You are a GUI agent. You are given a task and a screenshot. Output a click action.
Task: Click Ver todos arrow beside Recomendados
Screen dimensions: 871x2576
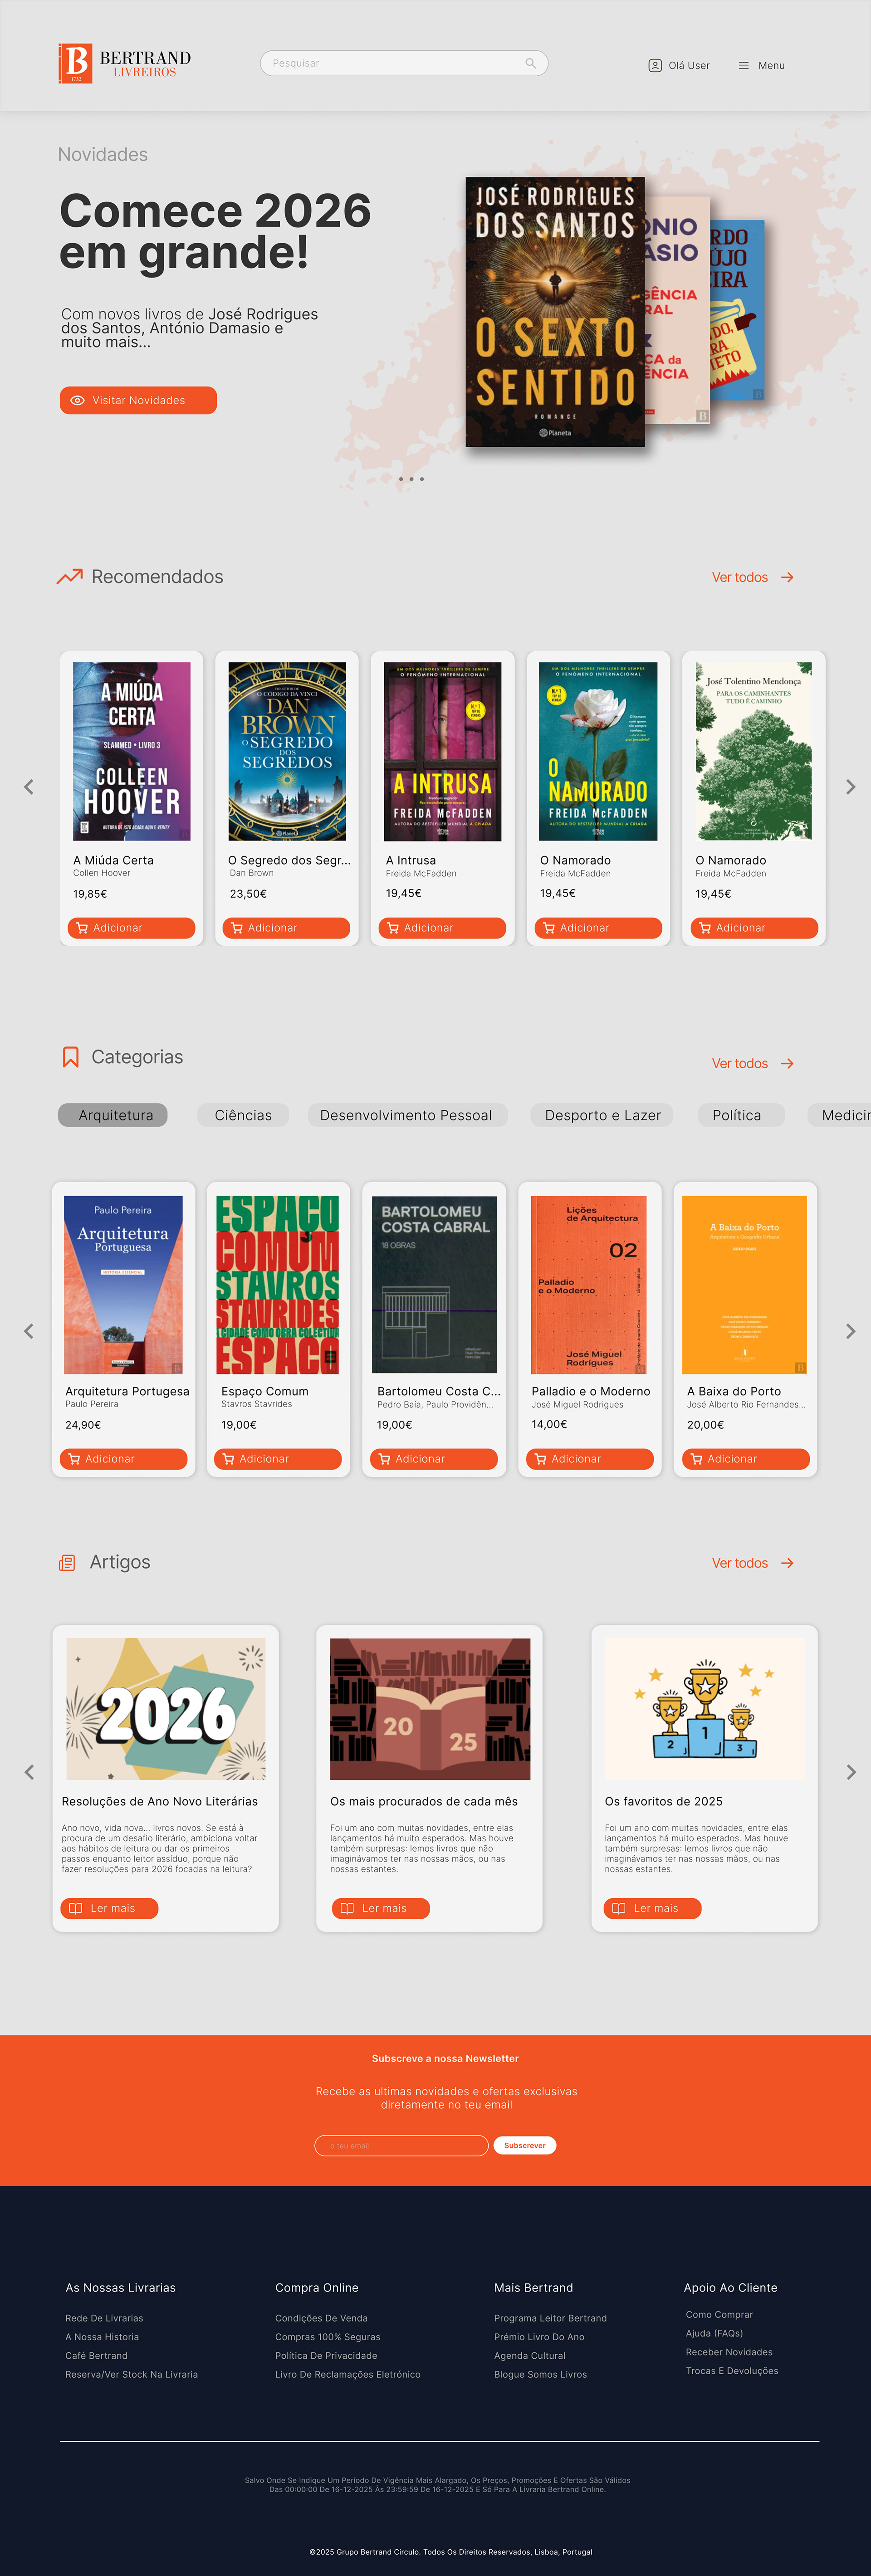788,577
